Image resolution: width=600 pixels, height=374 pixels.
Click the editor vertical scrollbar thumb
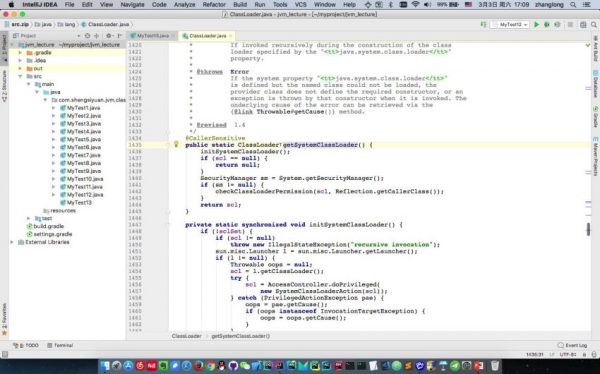(x=589, y=229)
